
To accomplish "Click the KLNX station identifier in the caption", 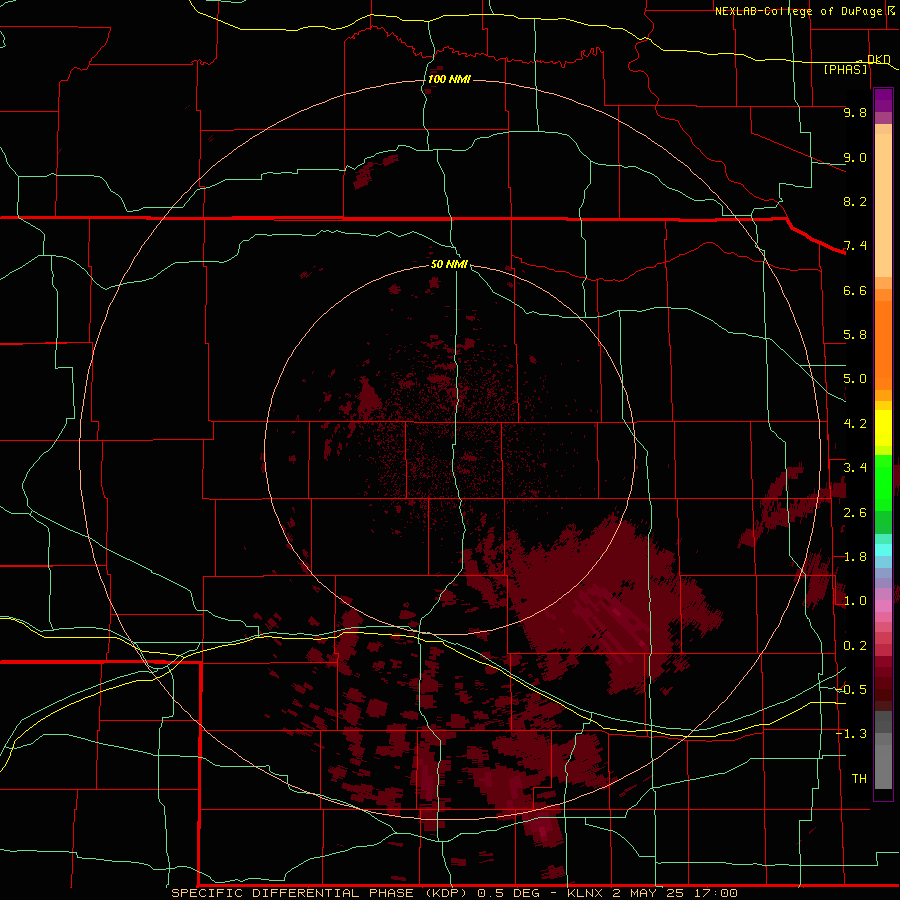I will (x=585, y=893).
